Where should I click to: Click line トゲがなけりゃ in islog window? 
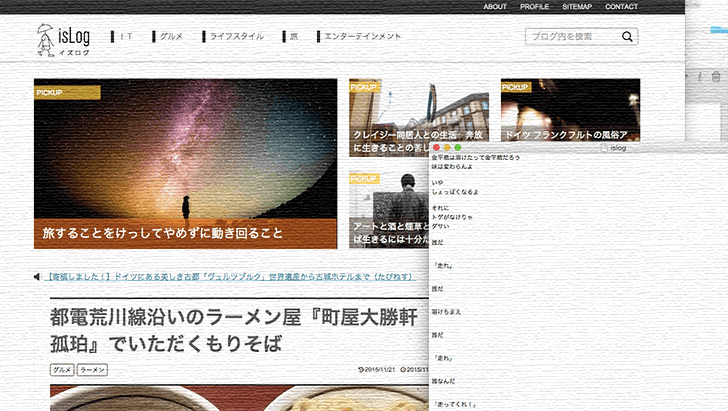click(x=452, y=217)
